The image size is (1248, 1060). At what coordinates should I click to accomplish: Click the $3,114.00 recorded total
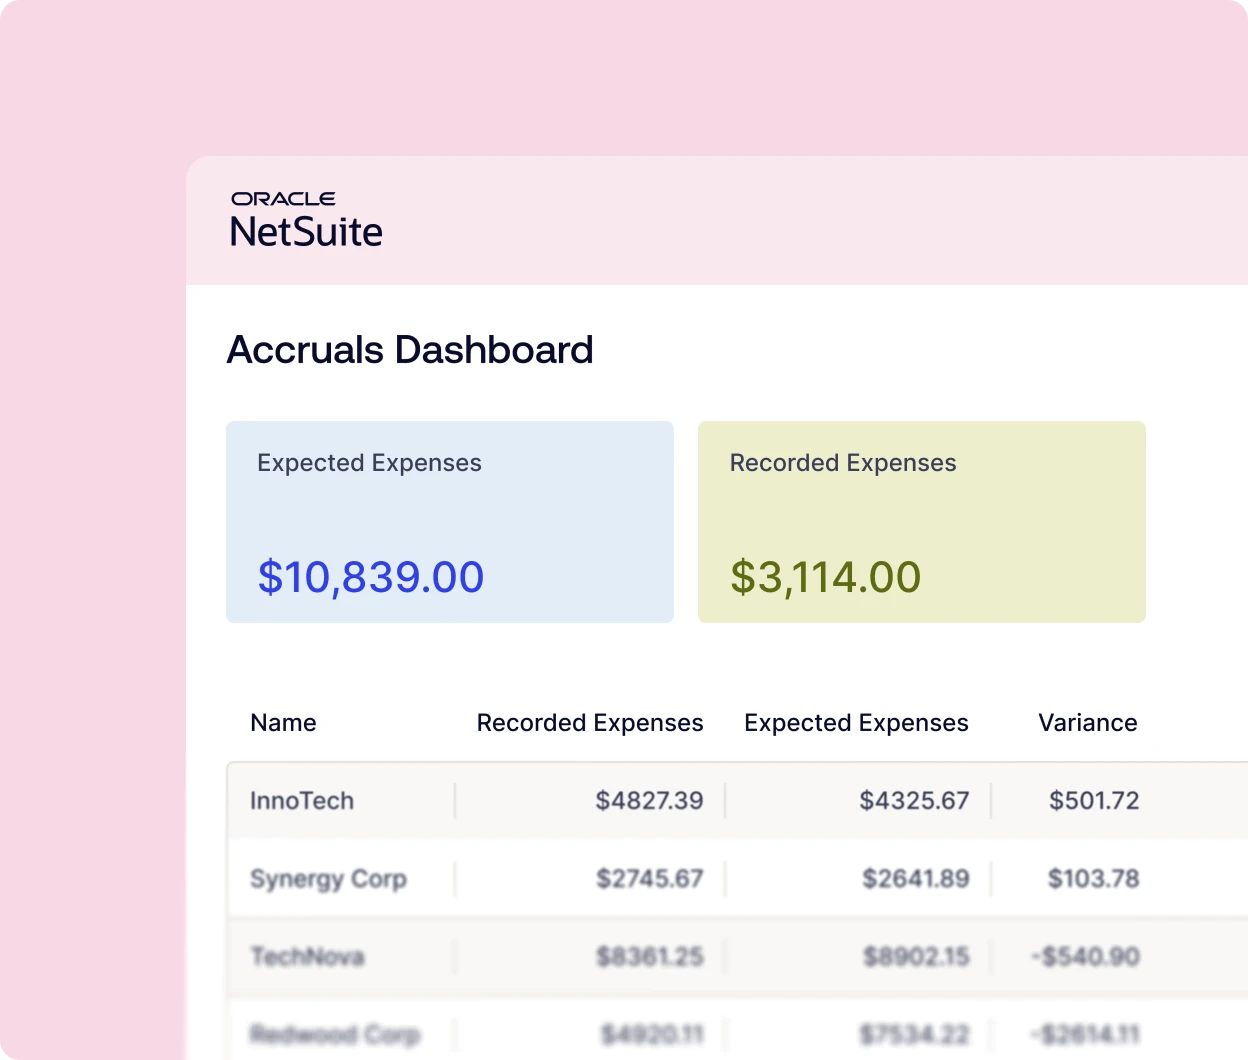(825, 577)
